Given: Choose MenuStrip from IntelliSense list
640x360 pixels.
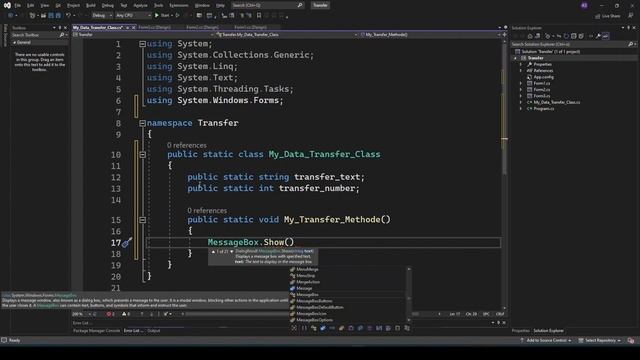Looking at the screenshot, I should tap(305, 276).
